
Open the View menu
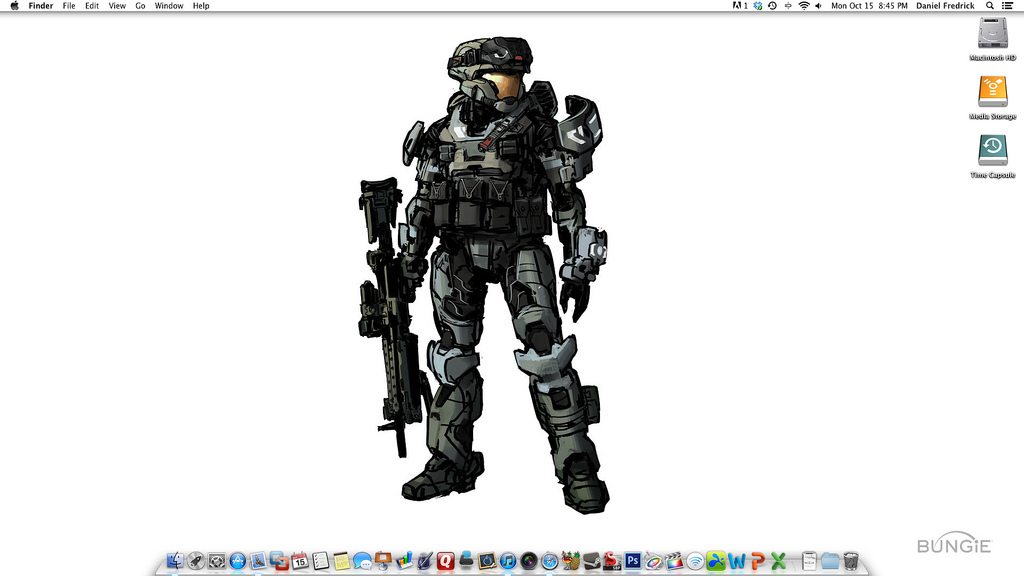point(117,6)
